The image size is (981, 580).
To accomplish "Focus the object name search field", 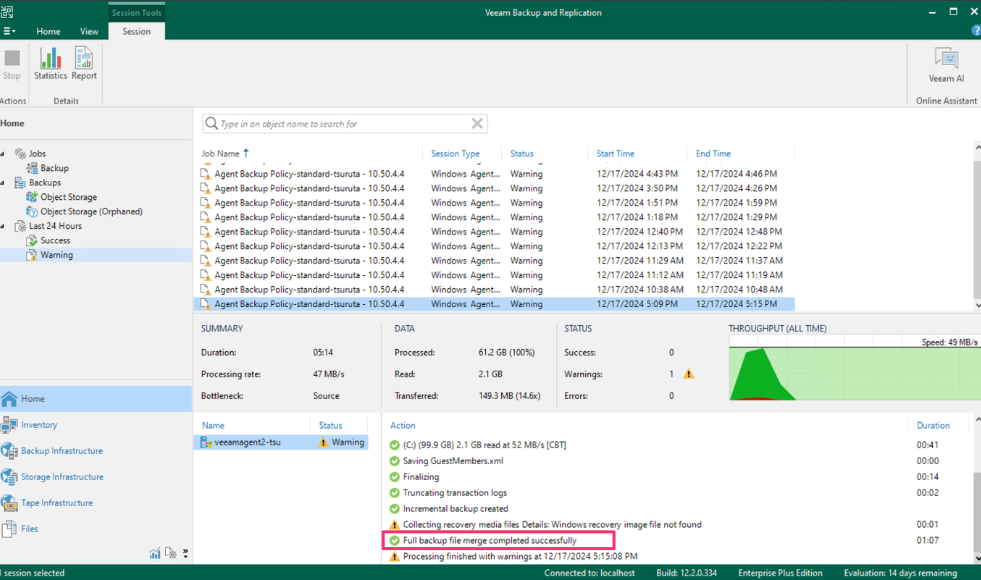I will click(x=345, y=124).
